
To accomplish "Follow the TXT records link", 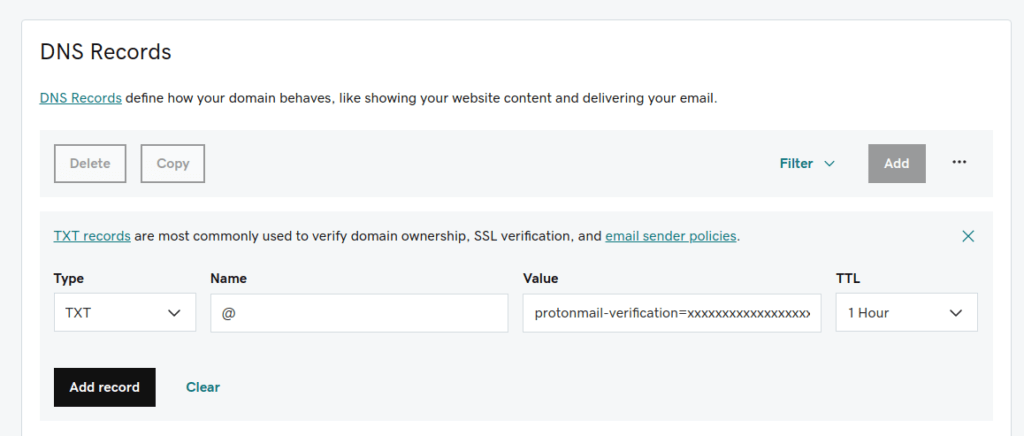I will point(92,236).
